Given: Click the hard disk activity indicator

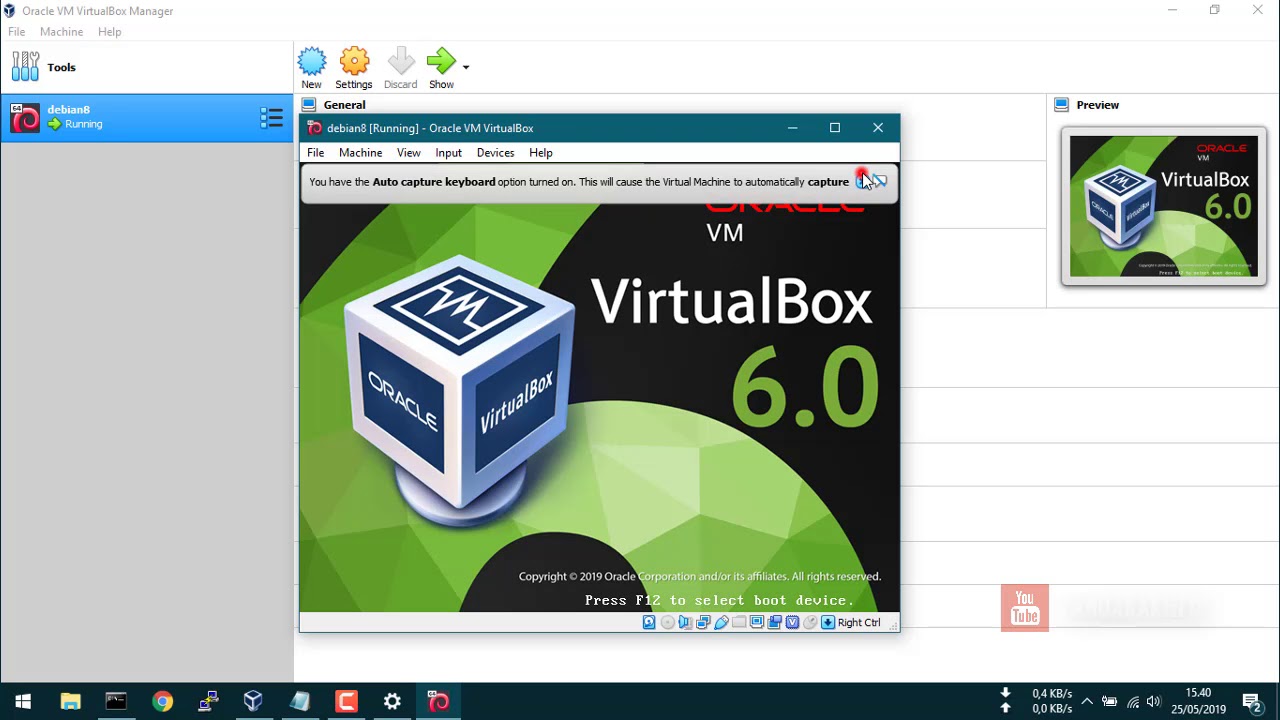Looking at the screenshot, I should (649, 622).
